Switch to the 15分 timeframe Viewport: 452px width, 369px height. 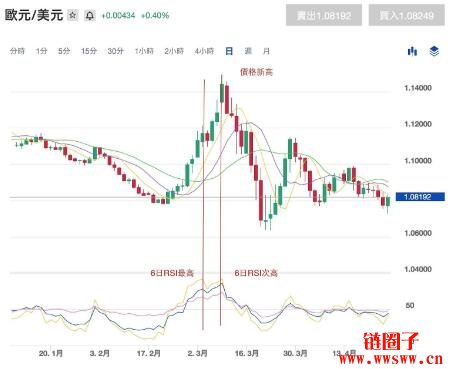89,51
